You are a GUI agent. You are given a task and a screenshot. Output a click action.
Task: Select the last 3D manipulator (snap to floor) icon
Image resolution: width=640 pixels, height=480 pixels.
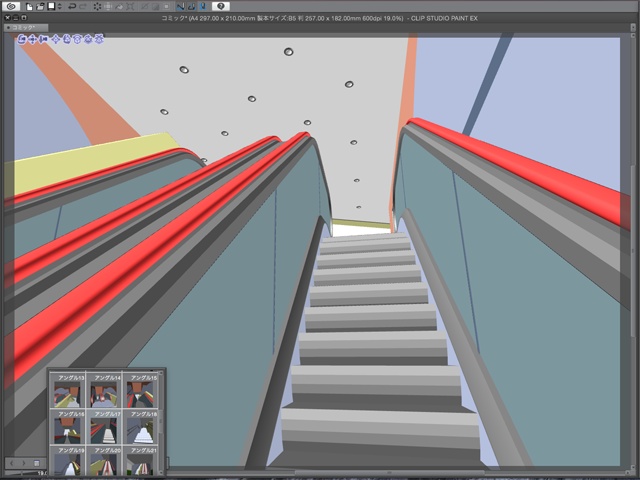tap(99, 39)
